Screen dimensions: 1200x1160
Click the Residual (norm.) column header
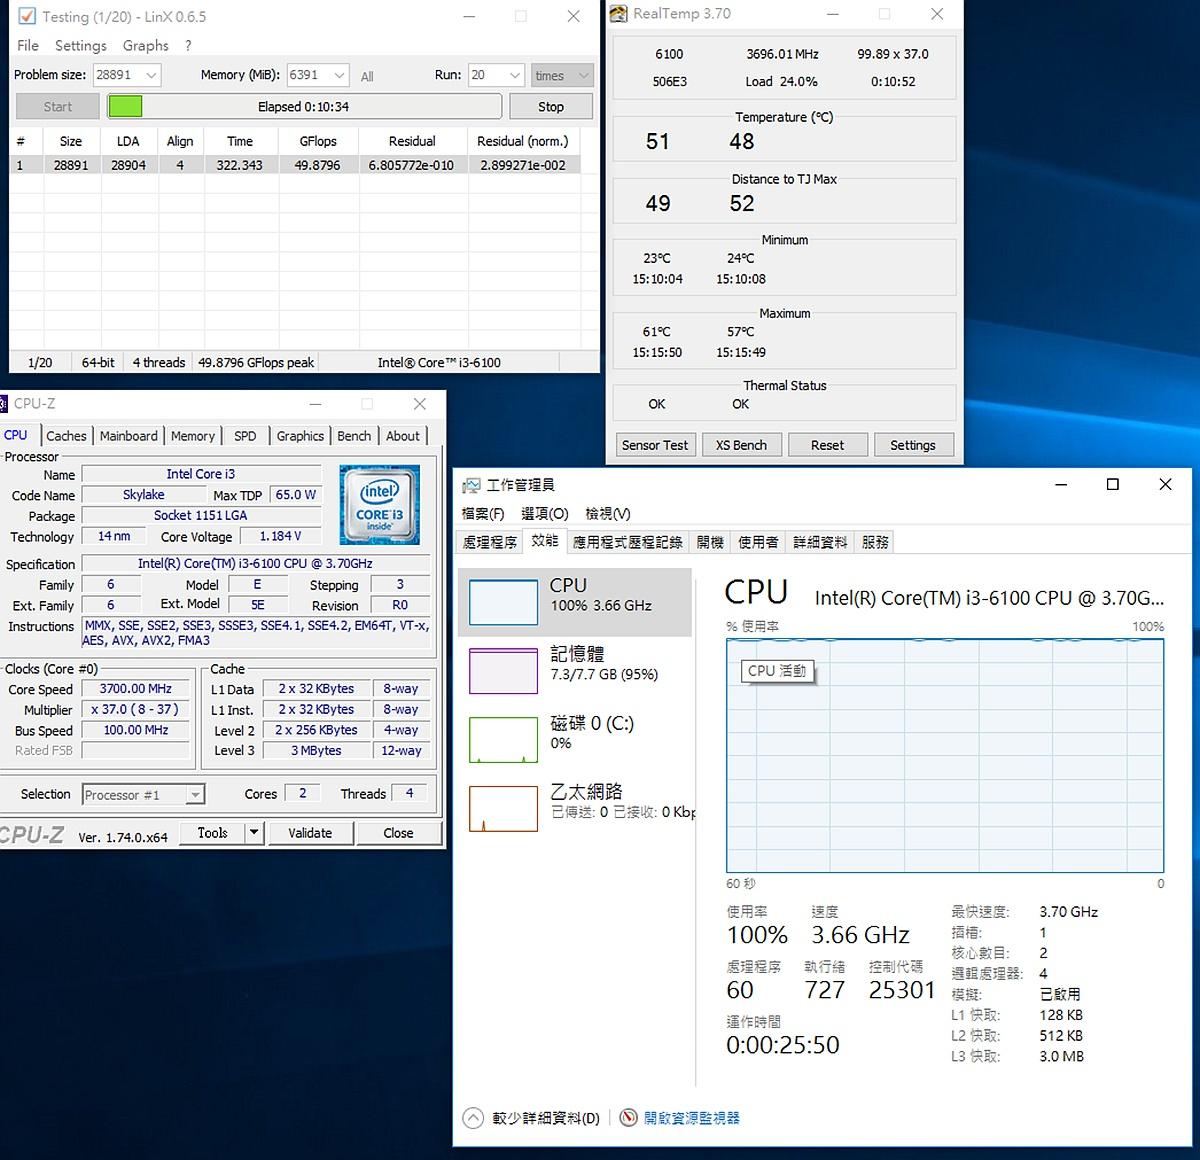point(522,141)
